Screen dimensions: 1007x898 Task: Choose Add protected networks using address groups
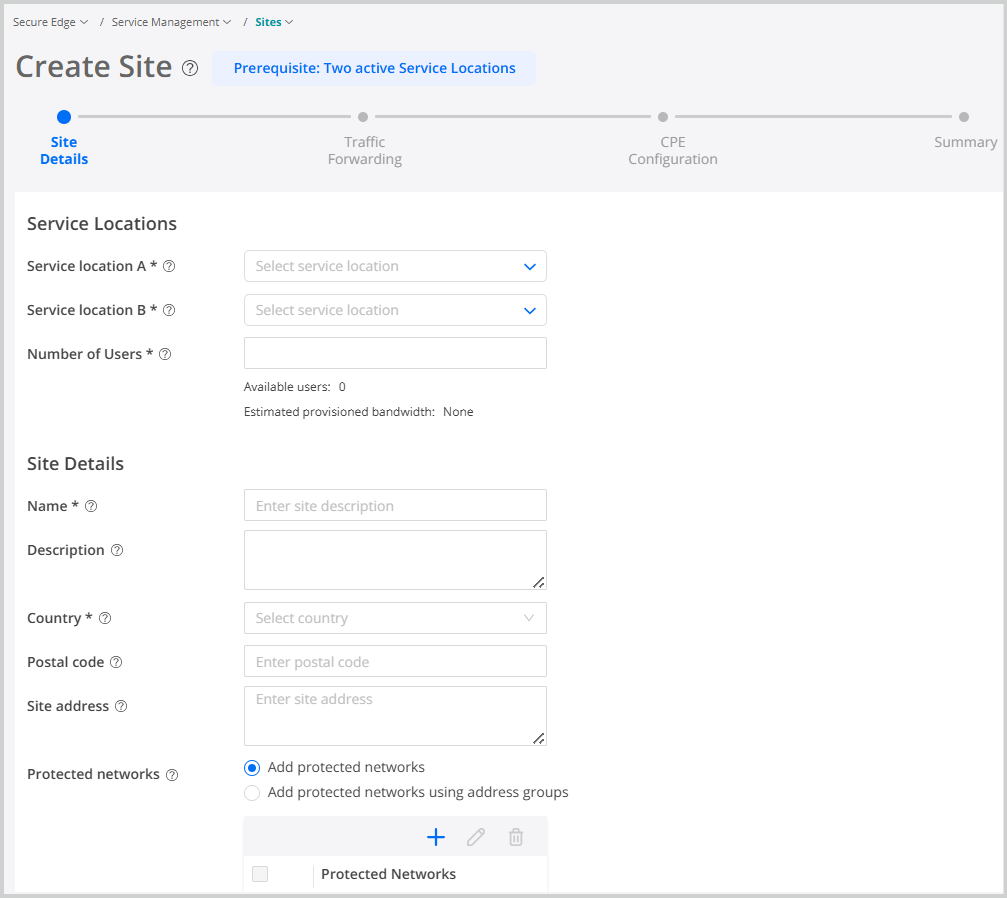coord(252,793)
